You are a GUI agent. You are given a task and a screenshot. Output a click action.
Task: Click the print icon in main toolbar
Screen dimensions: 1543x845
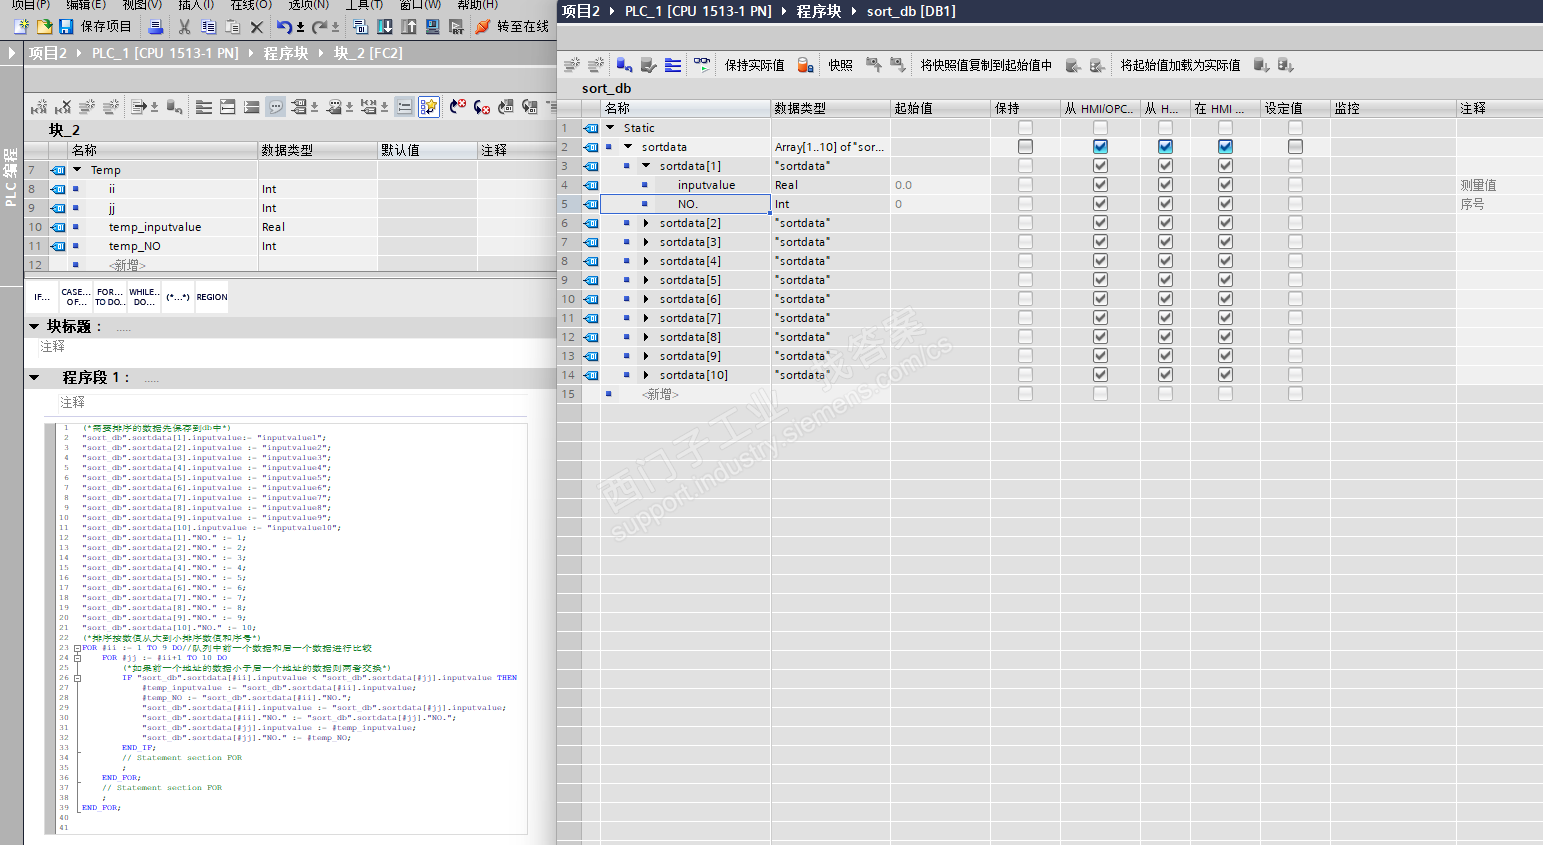coord(155,27)
